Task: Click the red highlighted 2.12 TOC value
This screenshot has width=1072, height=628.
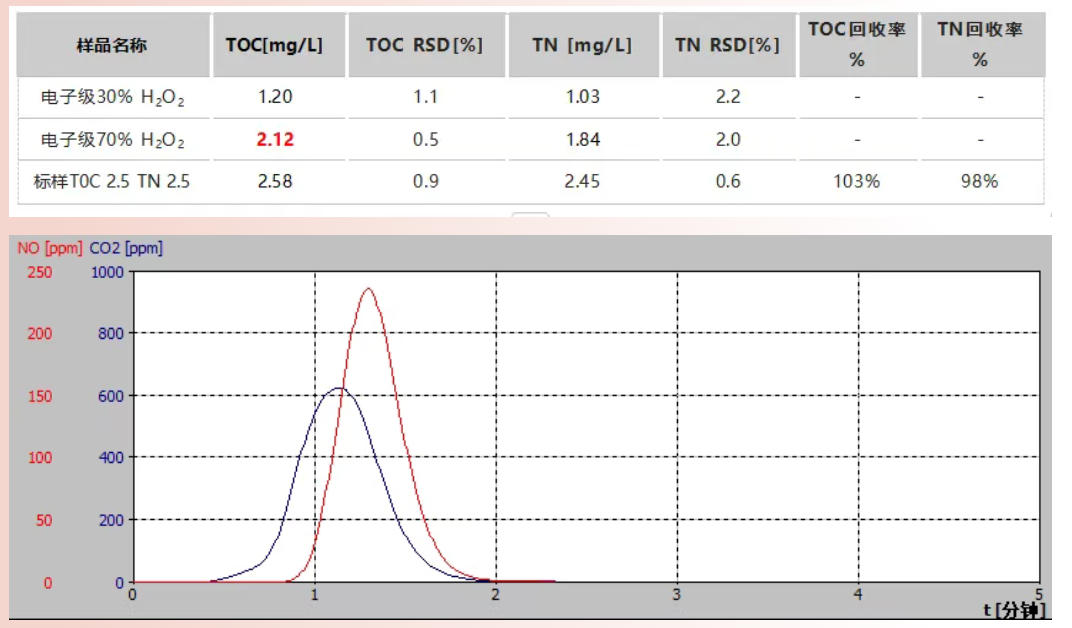Action: (275, 140)
